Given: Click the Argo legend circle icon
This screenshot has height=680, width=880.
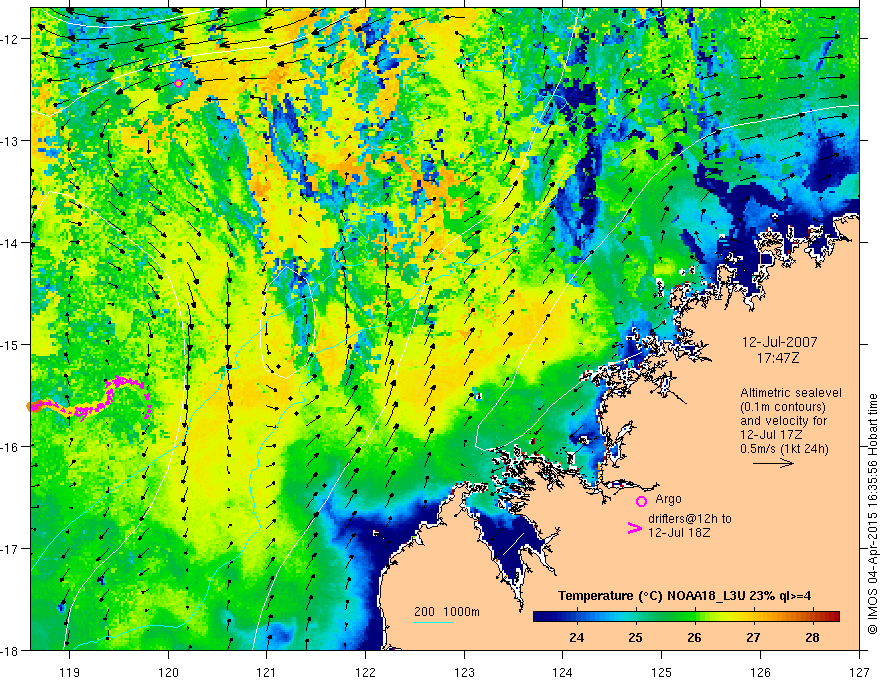Looking at the screenshot, I should (x=641, y=501).
